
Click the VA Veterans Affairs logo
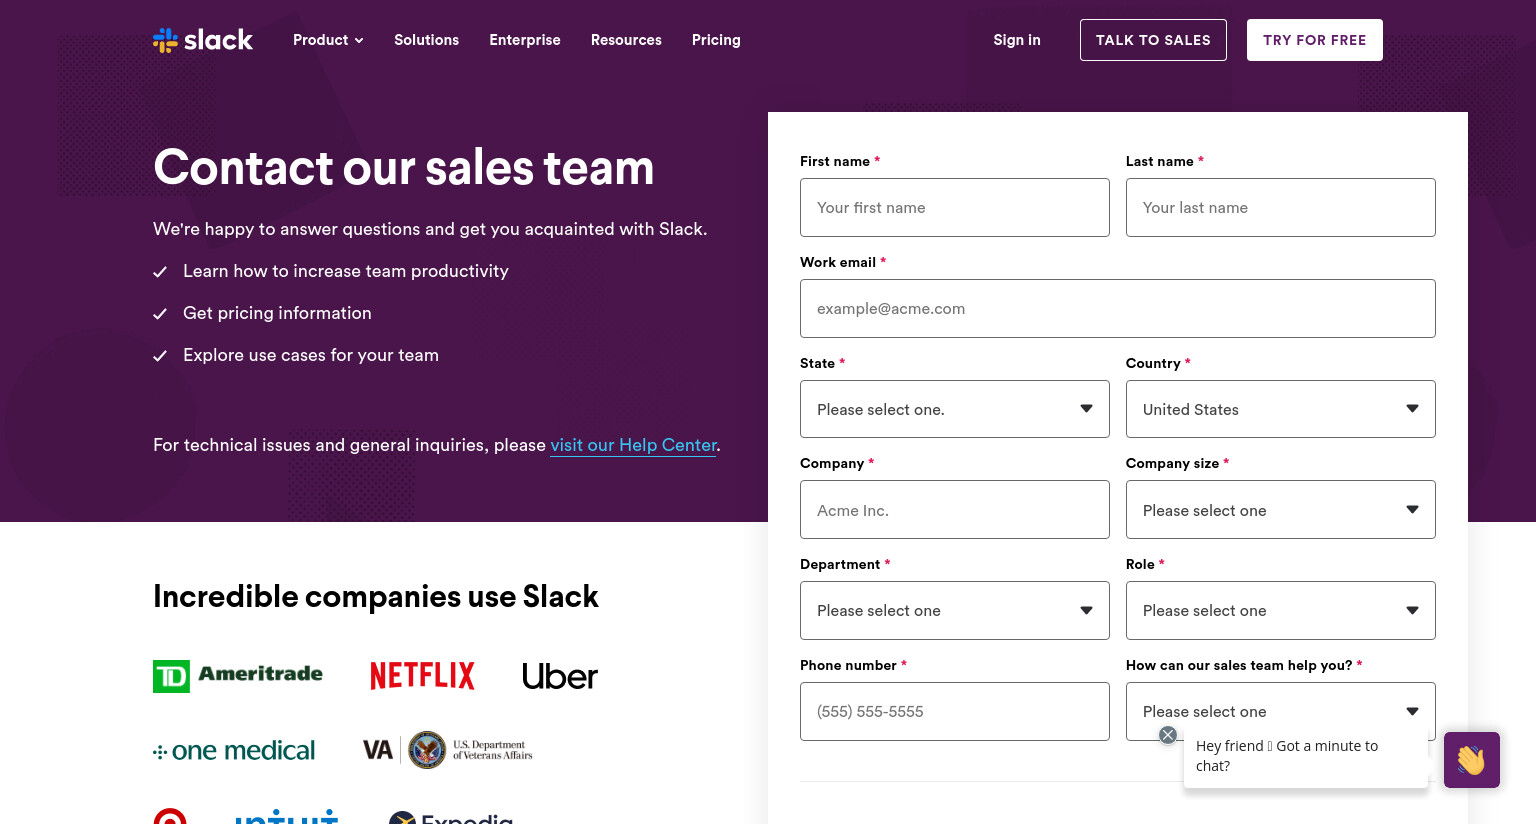pos(448,750)
